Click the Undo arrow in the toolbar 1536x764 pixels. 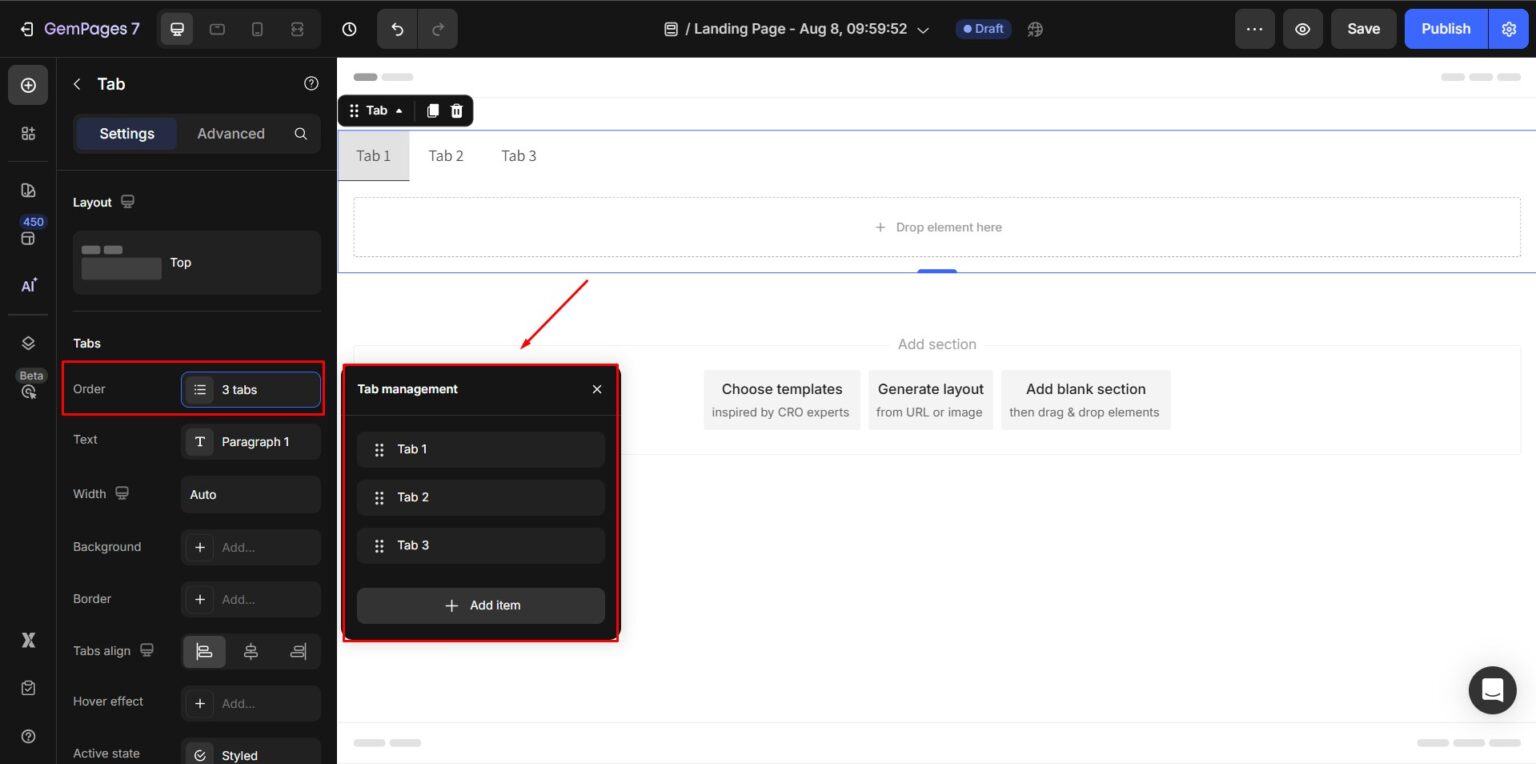[x=397, y=29]
